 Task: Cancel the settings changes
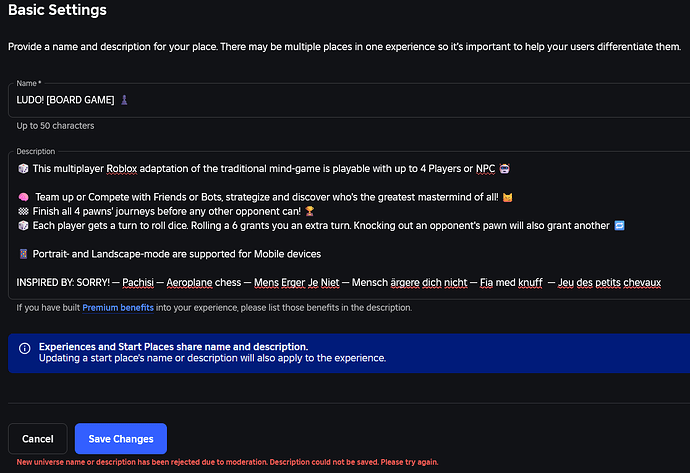tap(37, 439)
